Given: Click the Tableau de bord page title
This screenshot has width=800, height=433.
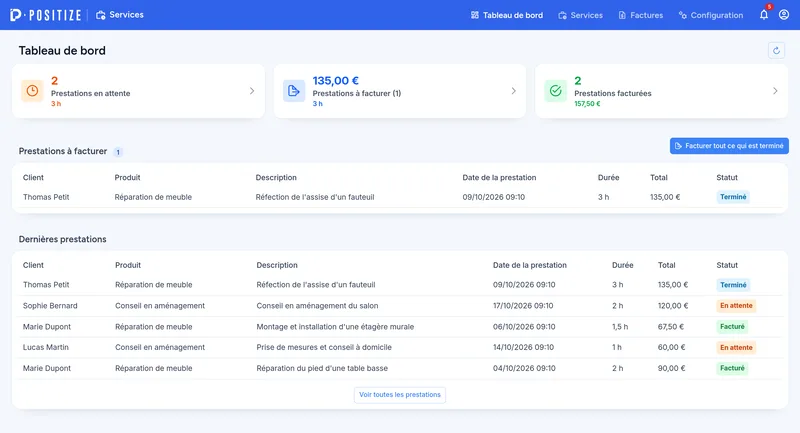Looking at the screenshot, I should [x=62, y=50].
